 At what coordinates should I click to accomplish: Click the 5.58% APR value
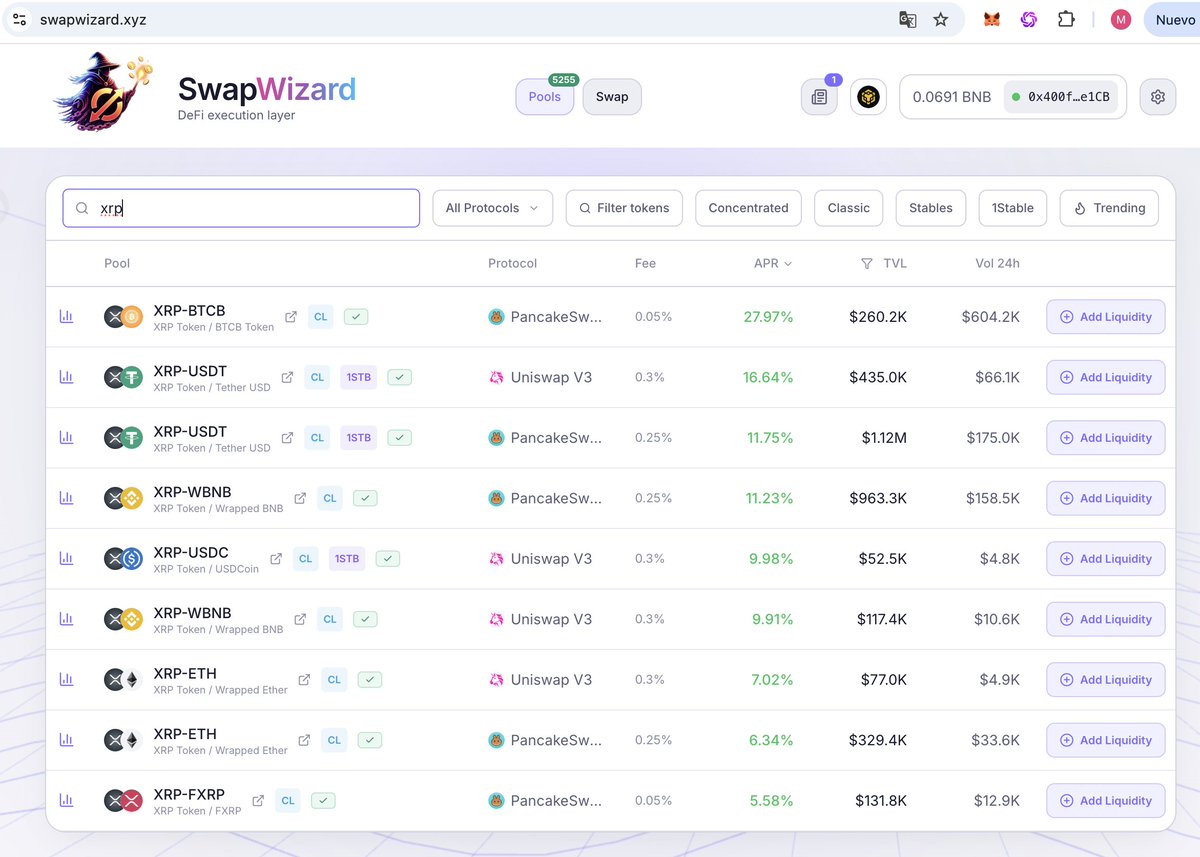(x=771, y=801)
